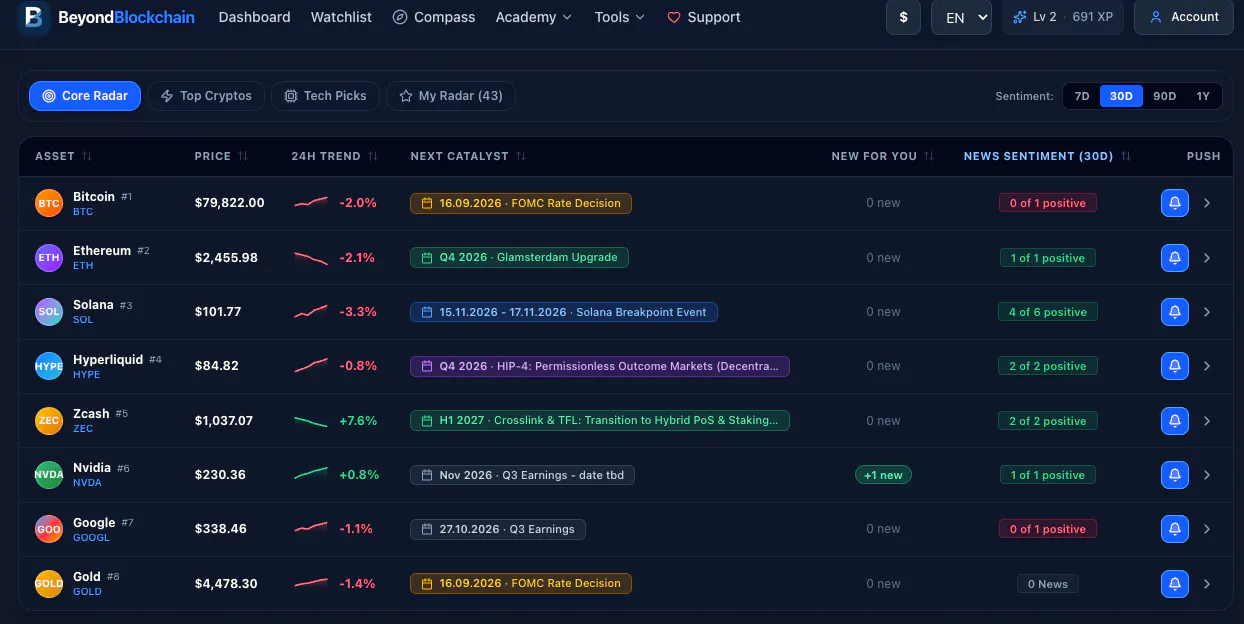
Task: Toggle push bell for Zcash
Action: point(1175,421)
